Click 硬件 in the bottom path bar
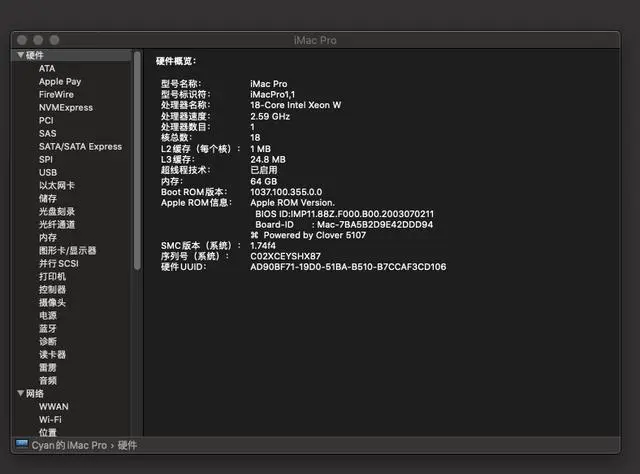 click(127, 445)
